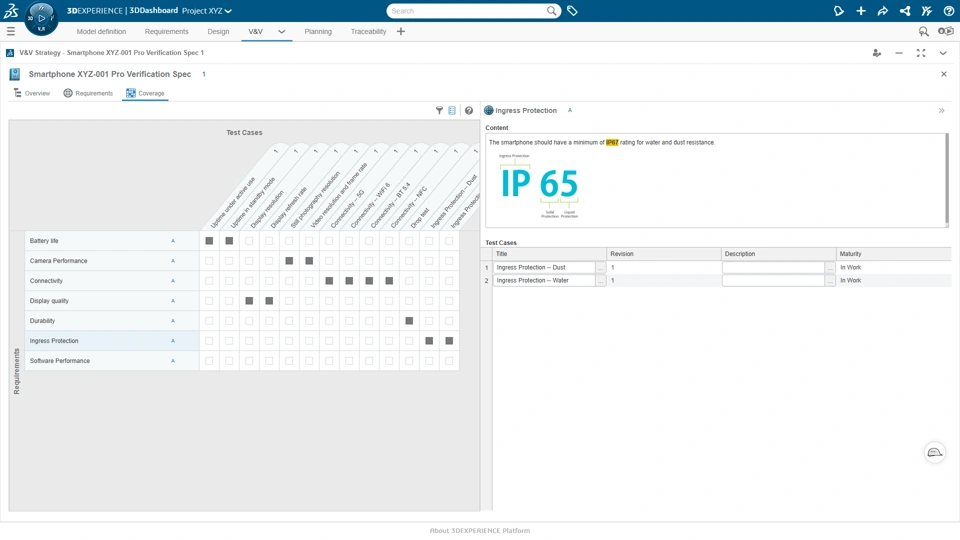
Task: Open the Project XYZ dashboard dropdown
Action: point(207,11)
